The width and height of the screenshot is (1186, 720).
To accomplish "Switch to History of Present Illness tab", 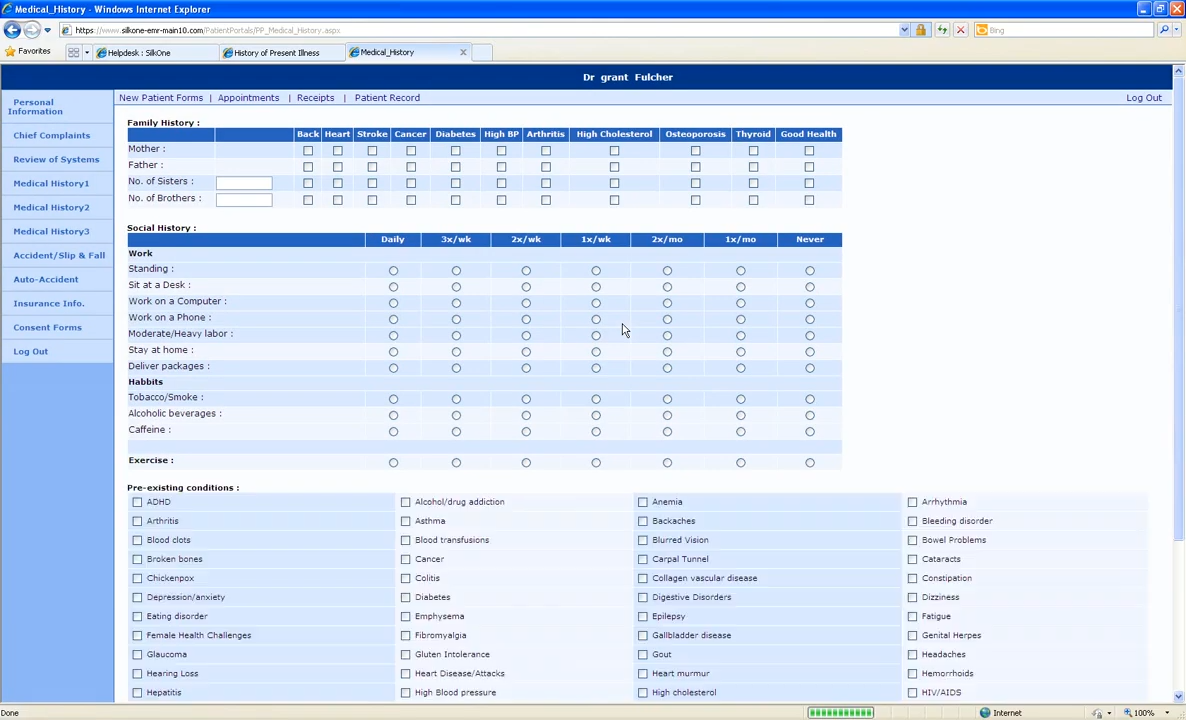I will coord(276,53).
